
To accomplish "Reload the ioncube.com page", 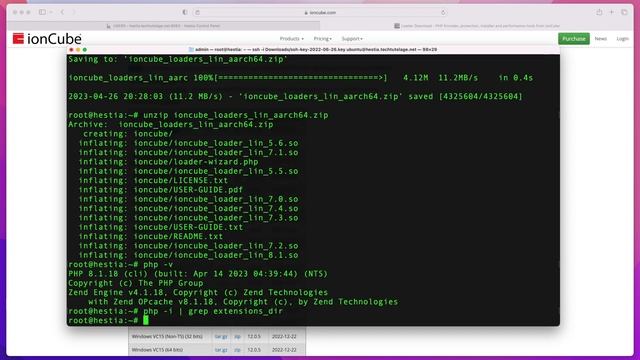I will click(x=443, y=13).
